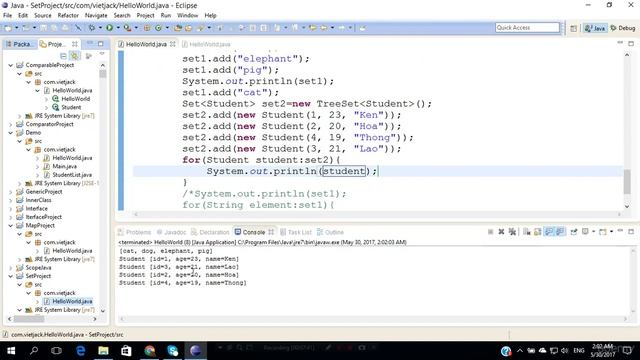640x360 pixels.
Task: Open the Window menu
Action: [x=187, y=16]
